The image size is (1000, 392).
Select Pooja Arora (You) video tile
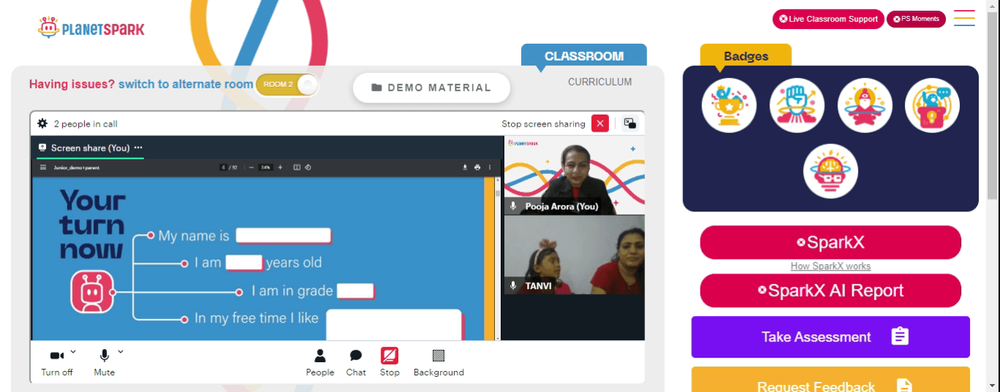coord(574,175)
